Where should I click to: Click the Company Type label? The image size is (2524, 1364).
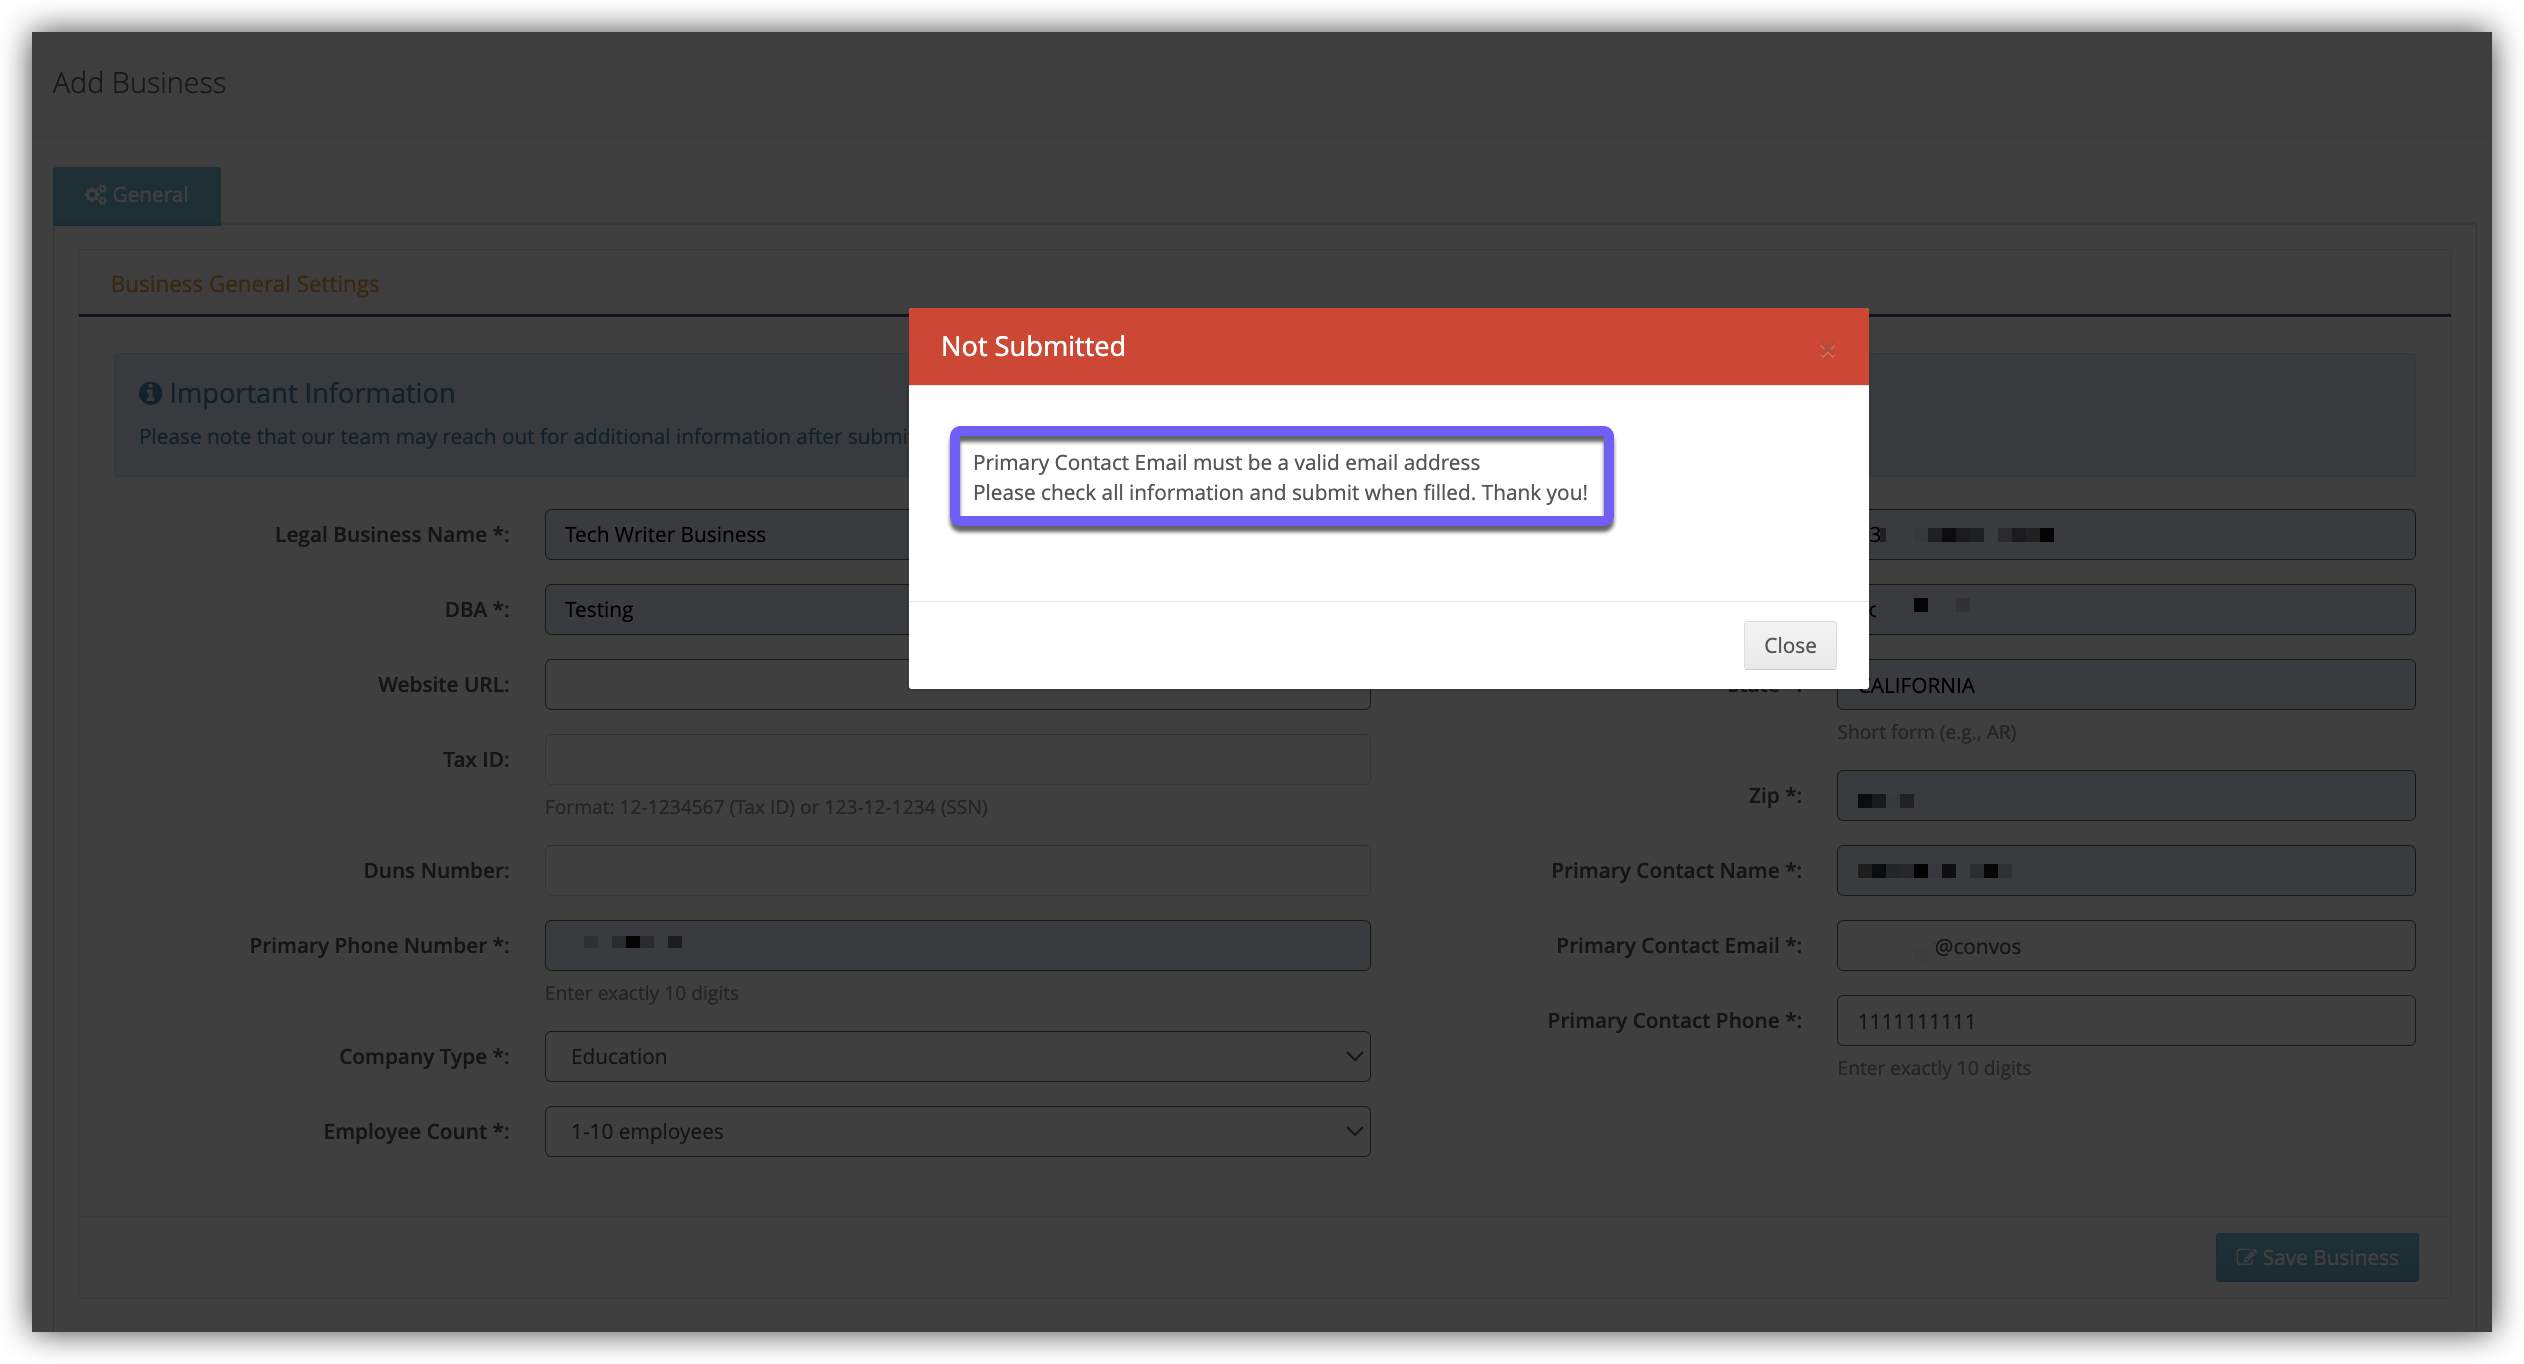[424, 1056]
